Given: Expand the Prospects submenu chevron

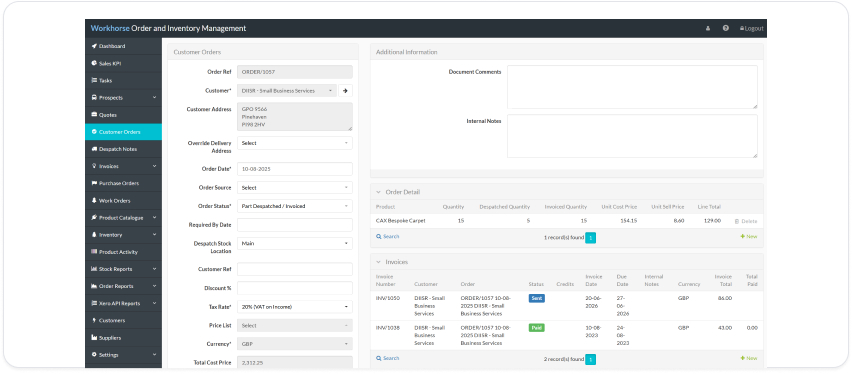Looking at the screenshot, I should point(154,98).
